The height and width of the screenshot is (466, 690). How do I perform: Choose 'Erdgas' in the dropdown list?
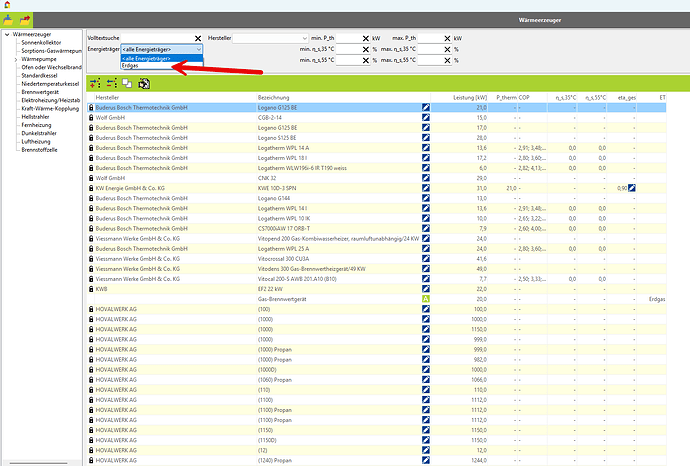[x=161, y=66]
